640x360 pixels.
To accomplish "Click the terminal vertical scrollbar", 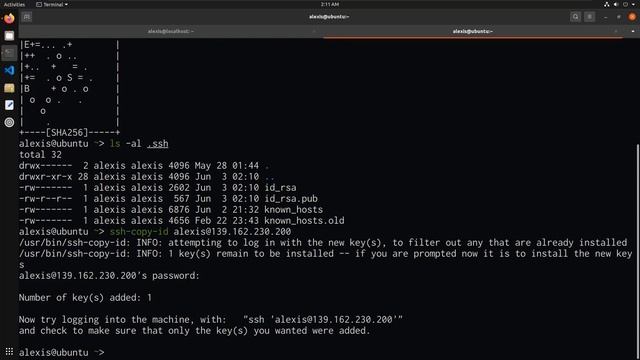I will (x=638, y=251).
